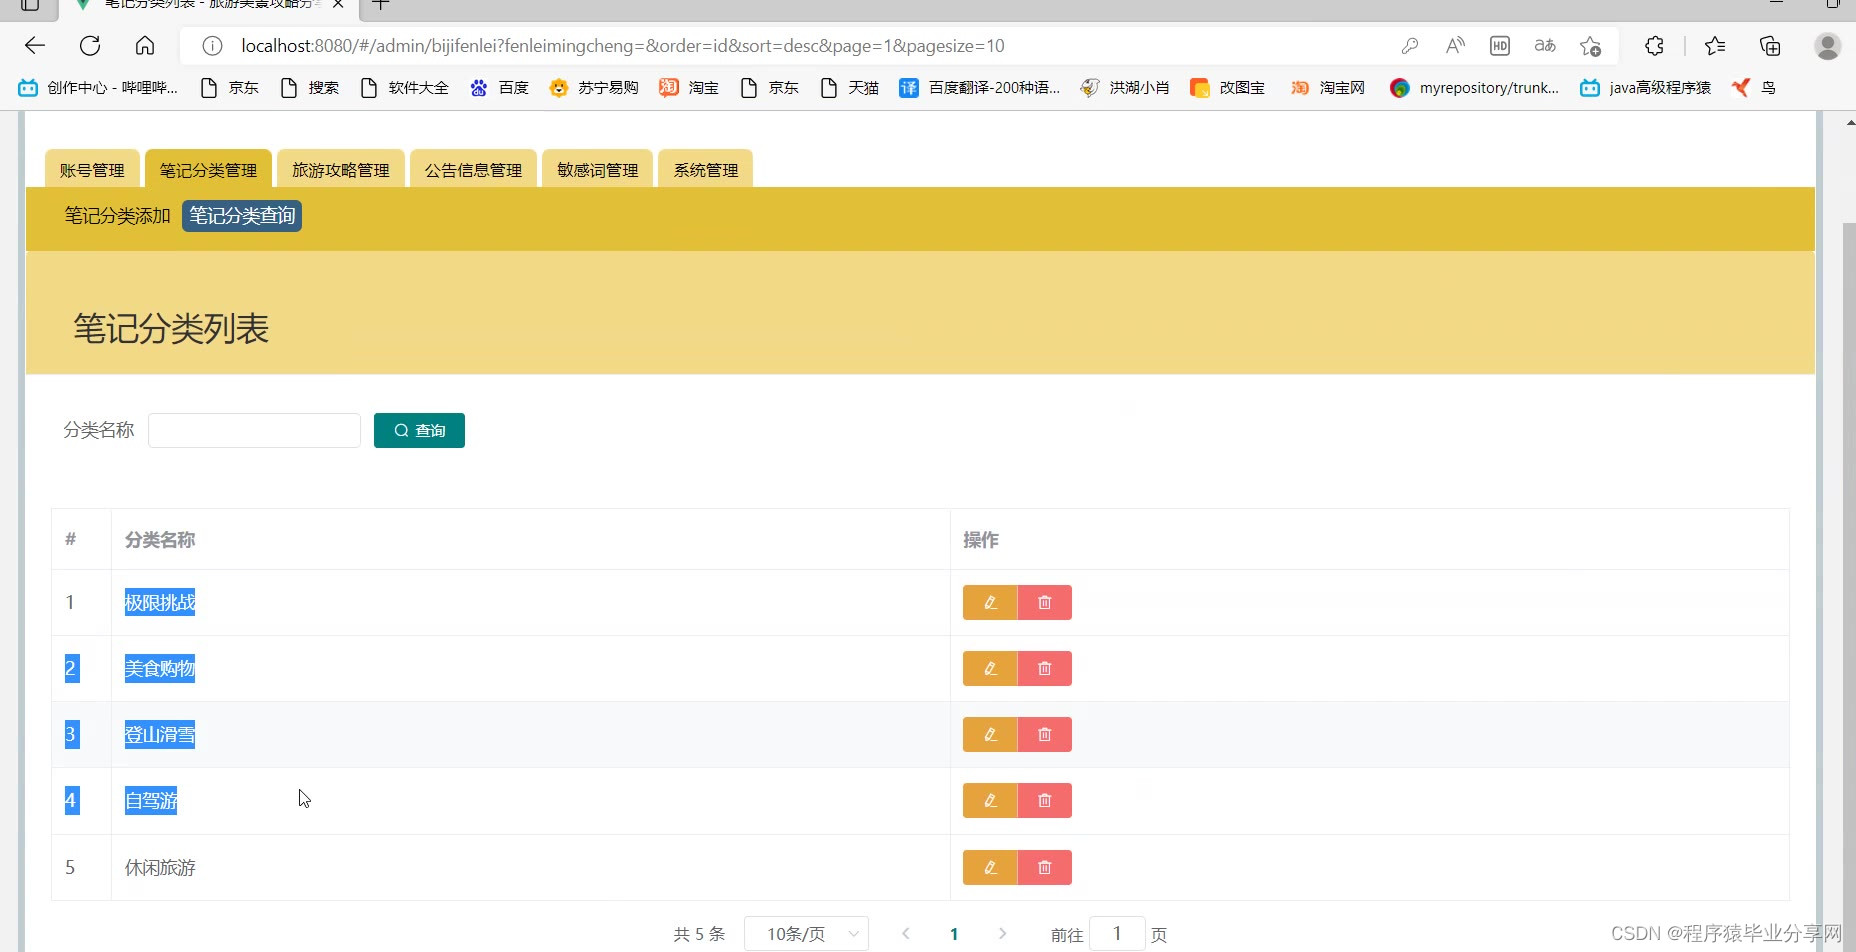The width and height of the screenshot is (1856, 952).
Task: Open the collections icon
Action: (x=1770, y=46)
